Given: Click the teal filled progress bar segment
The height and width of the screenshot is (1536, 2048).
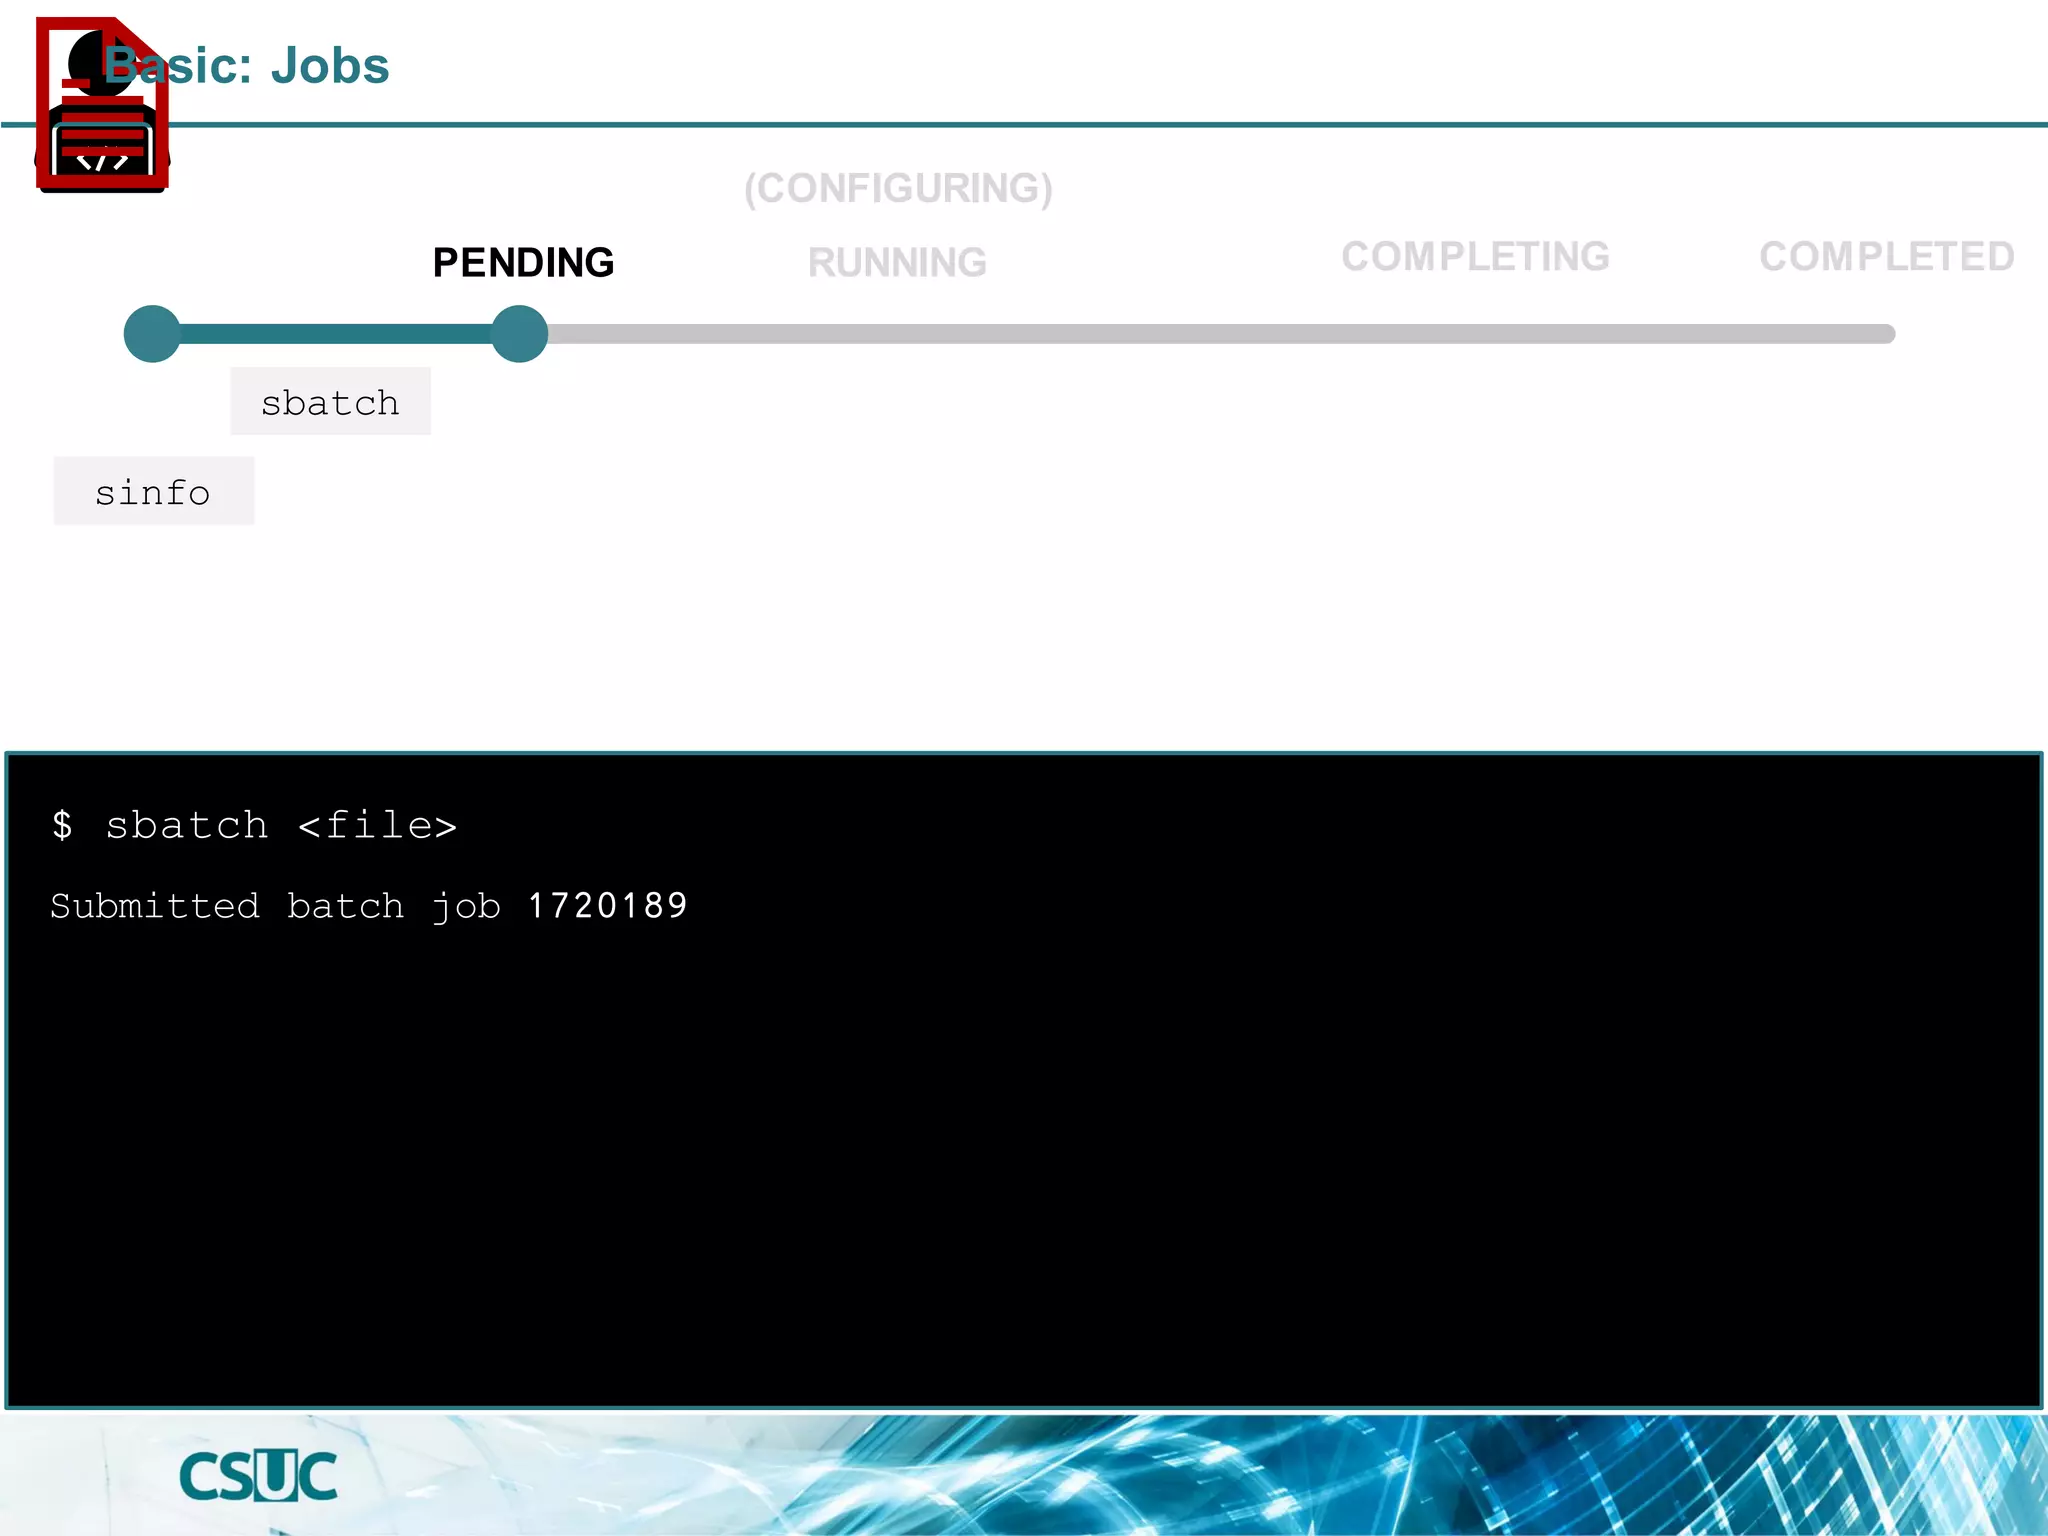Looking at the screenshot, I should [336, 334].
